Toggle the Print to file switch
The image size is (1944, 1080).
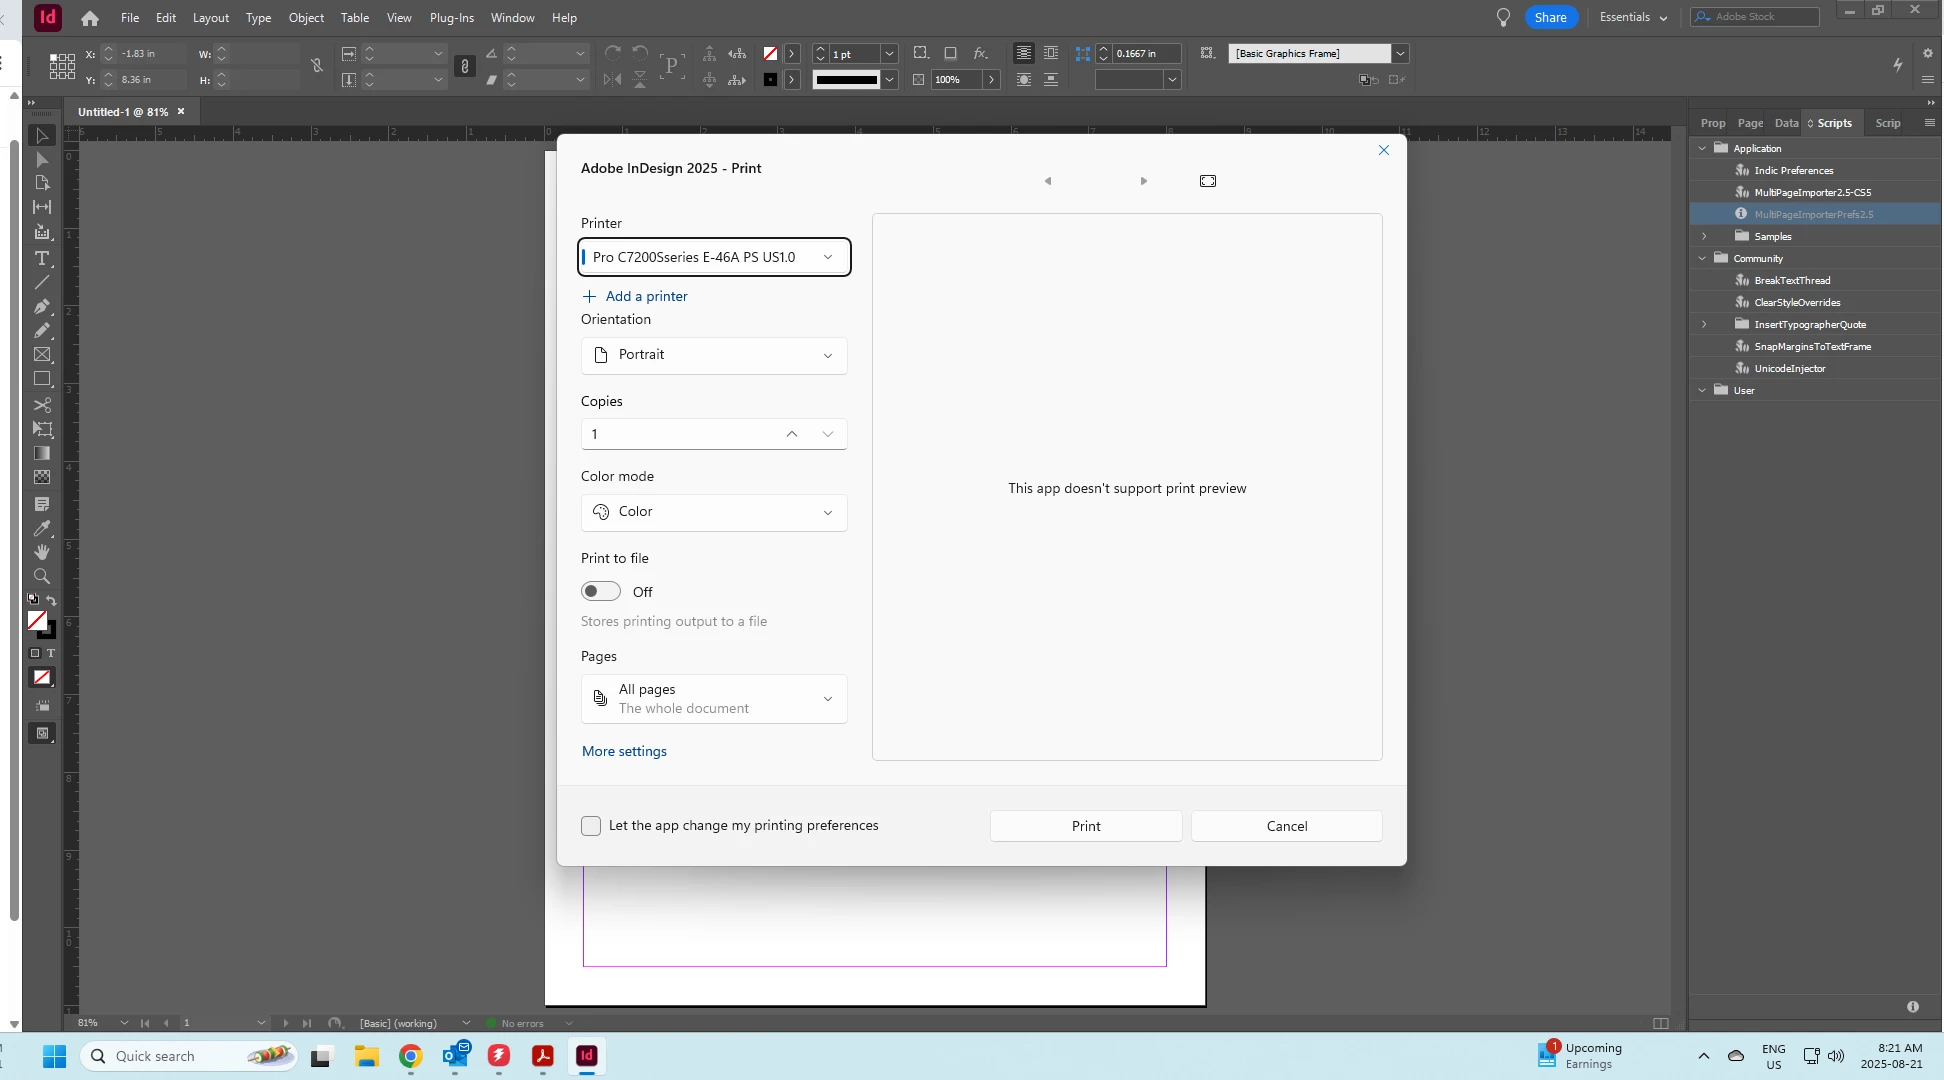tap(601, 592)
